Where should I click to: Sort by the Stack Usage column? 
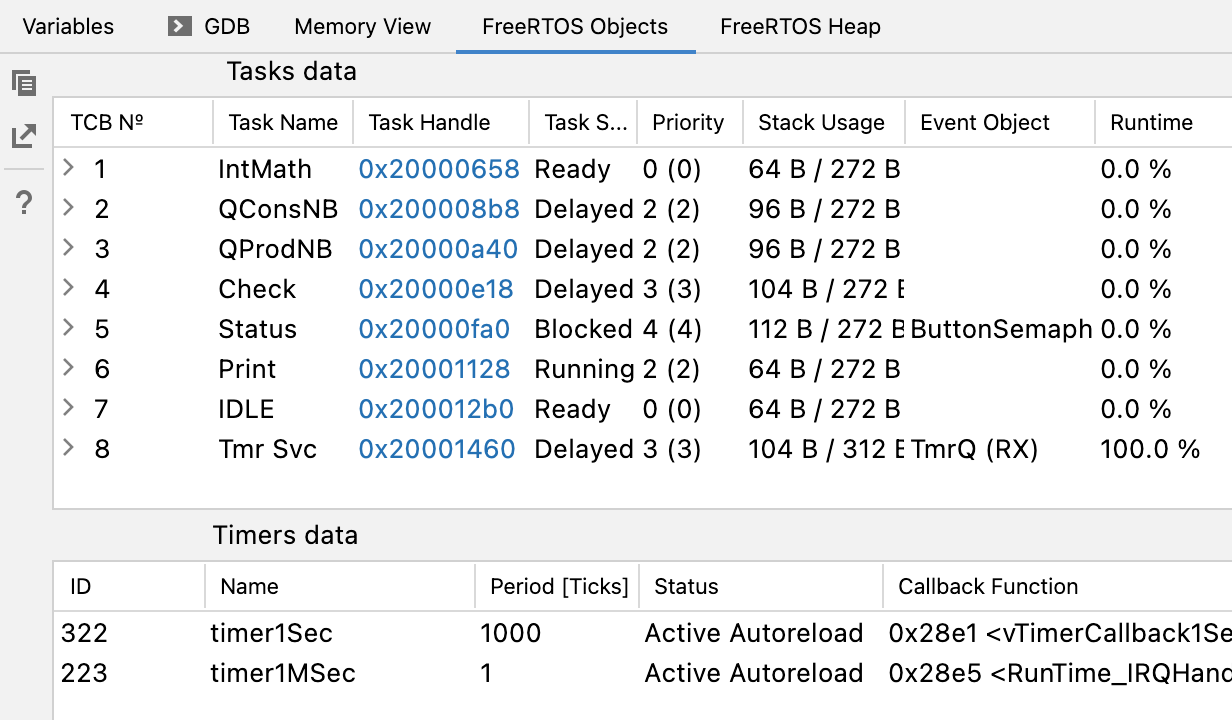pyautogui.click(x=821, y=123)
